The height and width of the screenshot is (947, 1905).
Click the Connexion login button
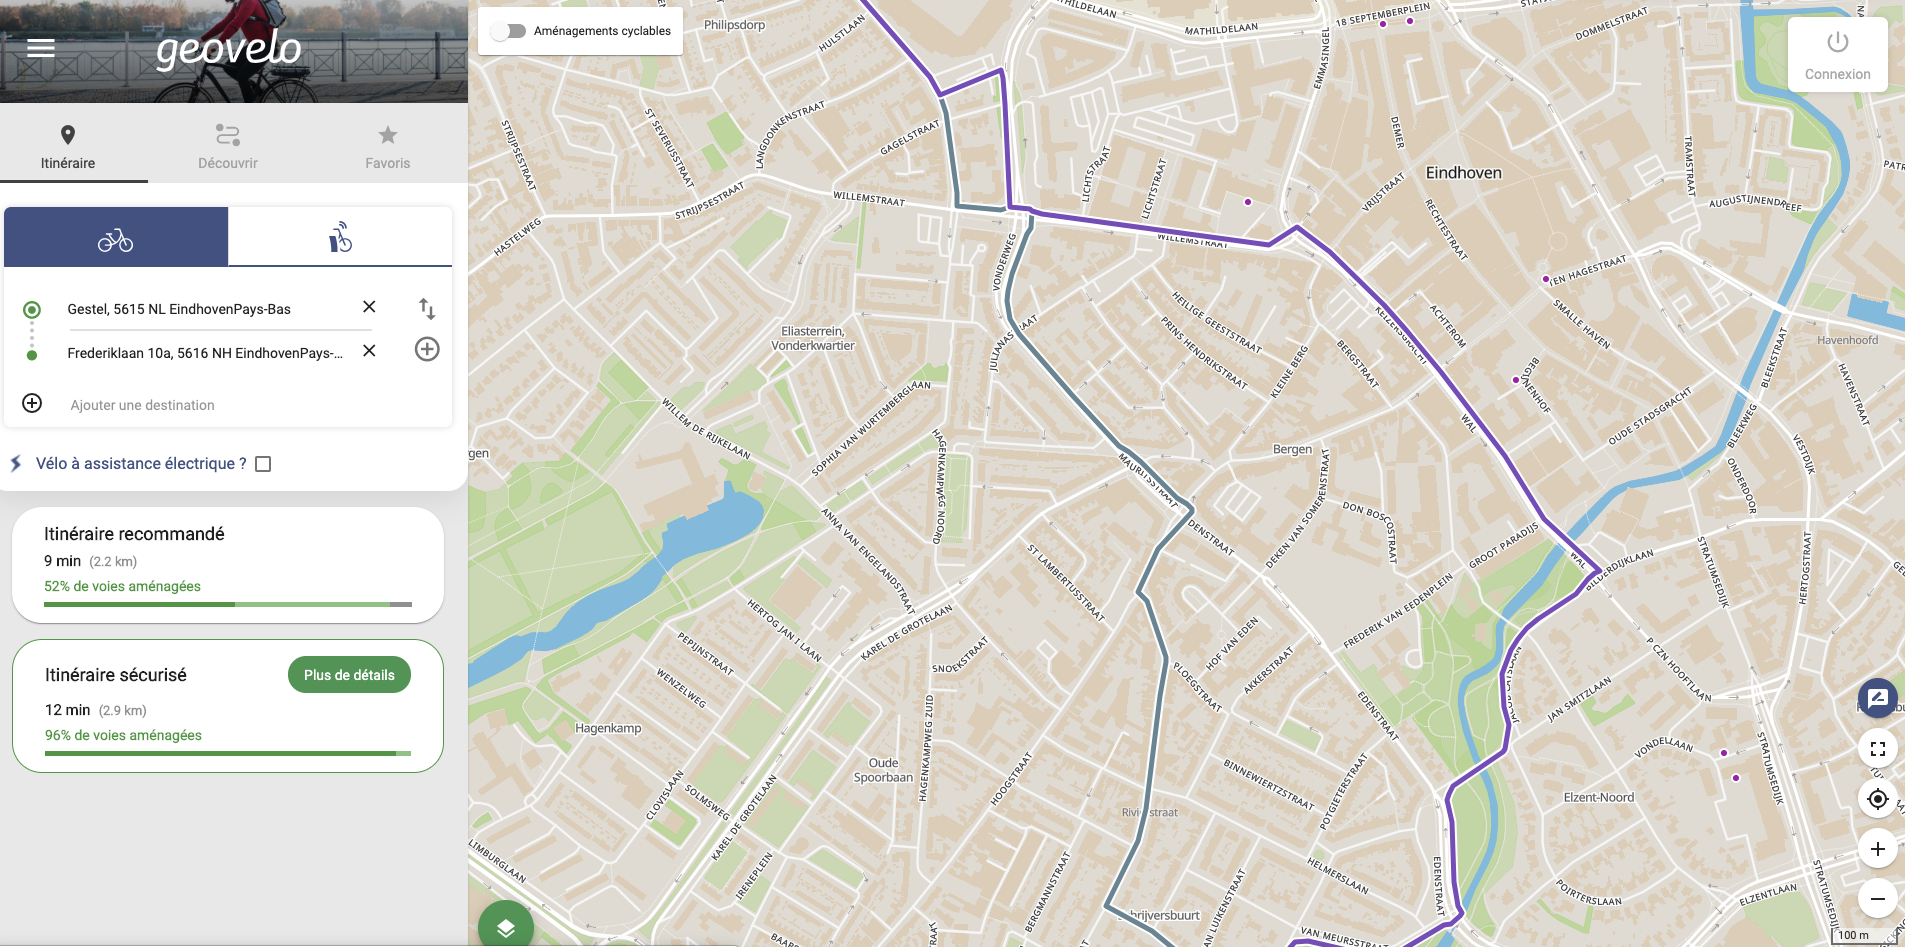(x=1837, y=55)
